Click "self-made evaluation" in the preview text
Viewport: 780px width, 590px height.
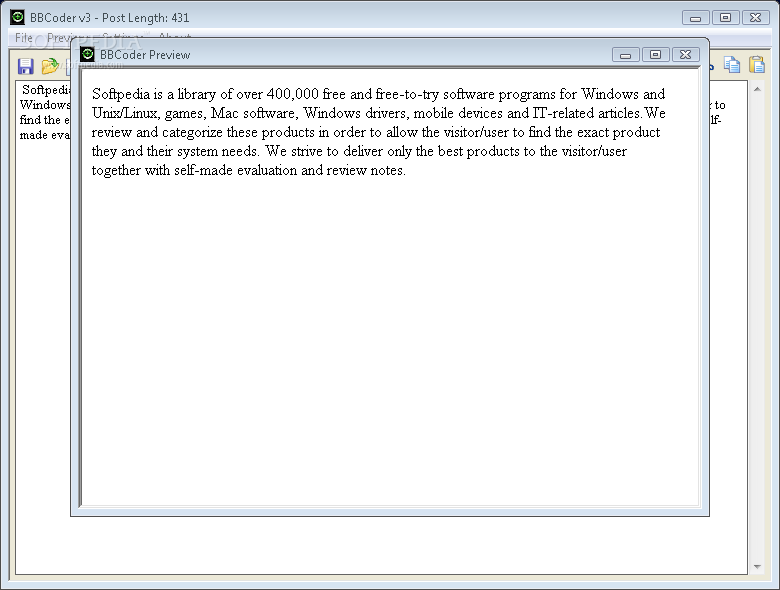click(x=235, y=170)
